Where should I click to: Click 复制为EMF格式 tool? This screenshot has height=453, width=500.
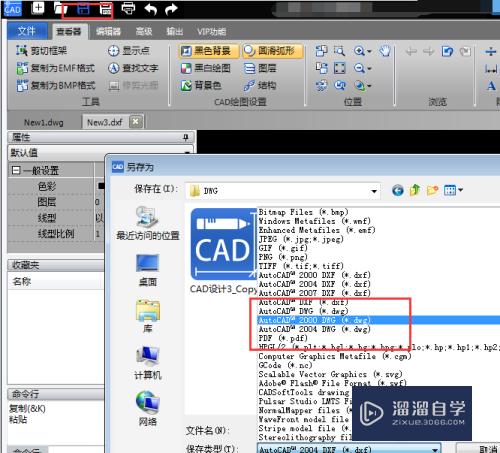click(x=56, y=68)
